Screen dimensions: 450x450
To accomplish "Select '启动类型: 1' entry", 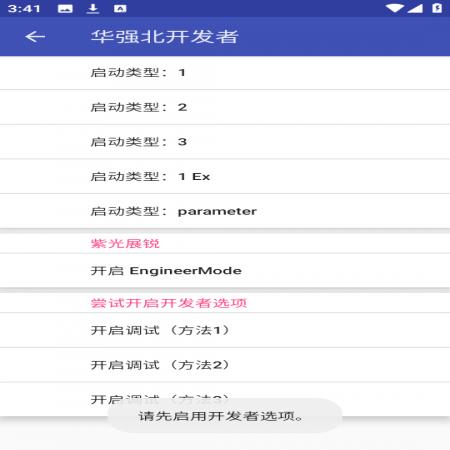I will tap(225, 73).
